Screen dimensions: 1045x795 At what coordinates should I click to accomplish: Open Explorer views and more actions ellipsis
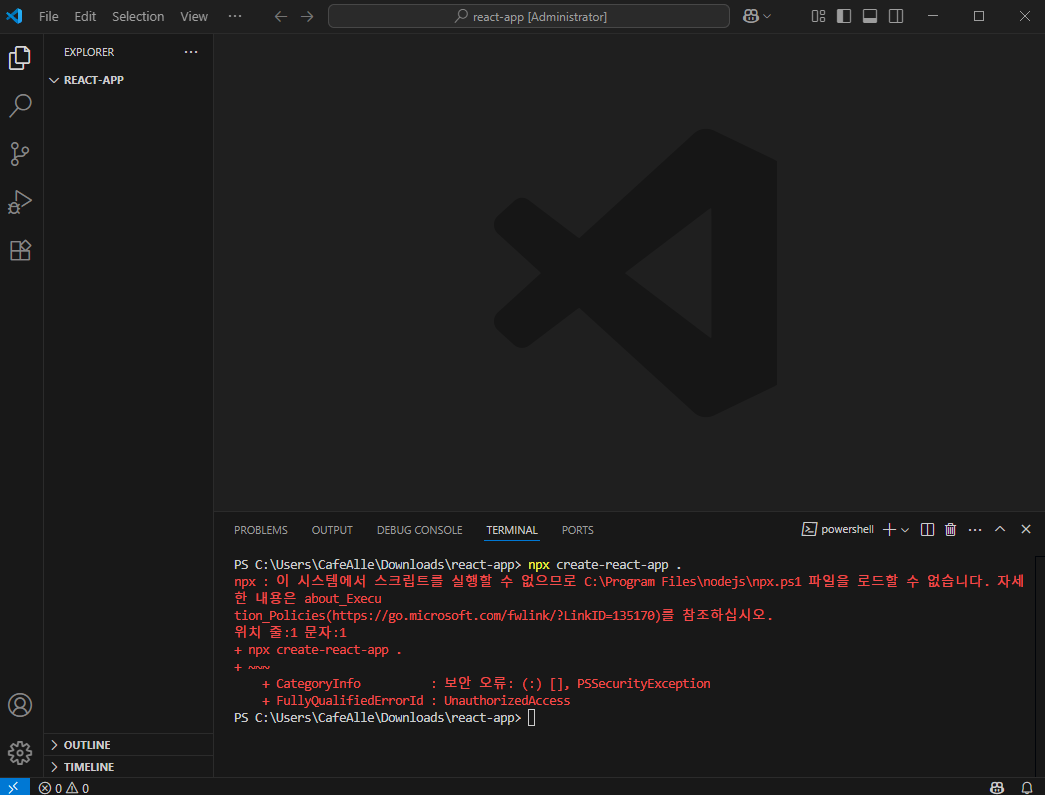[191, 52]
